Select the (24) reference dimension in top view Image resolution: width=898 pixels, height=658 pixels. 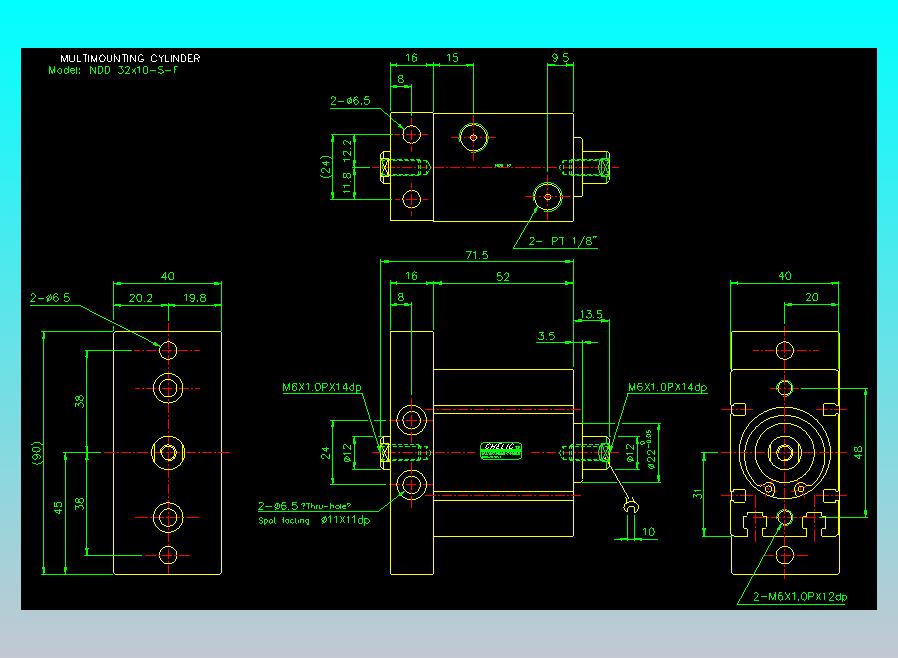(x=325, y=167)
